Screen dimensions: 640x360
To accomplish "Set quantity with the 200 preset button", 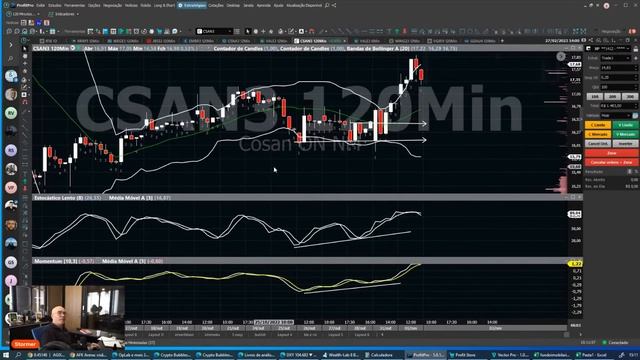I will click(612, 97).
